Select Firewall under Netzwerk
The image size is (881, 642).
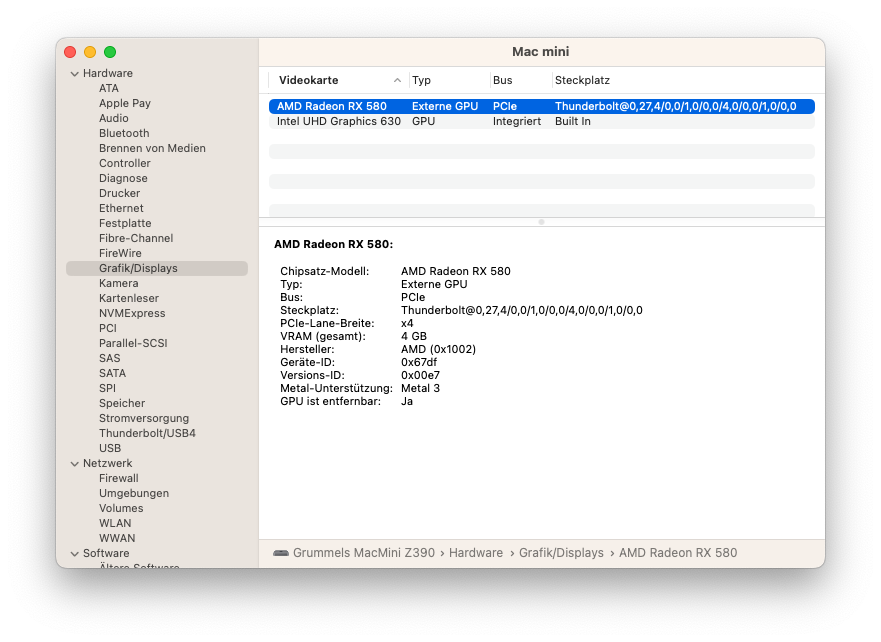tap(119, 478)
